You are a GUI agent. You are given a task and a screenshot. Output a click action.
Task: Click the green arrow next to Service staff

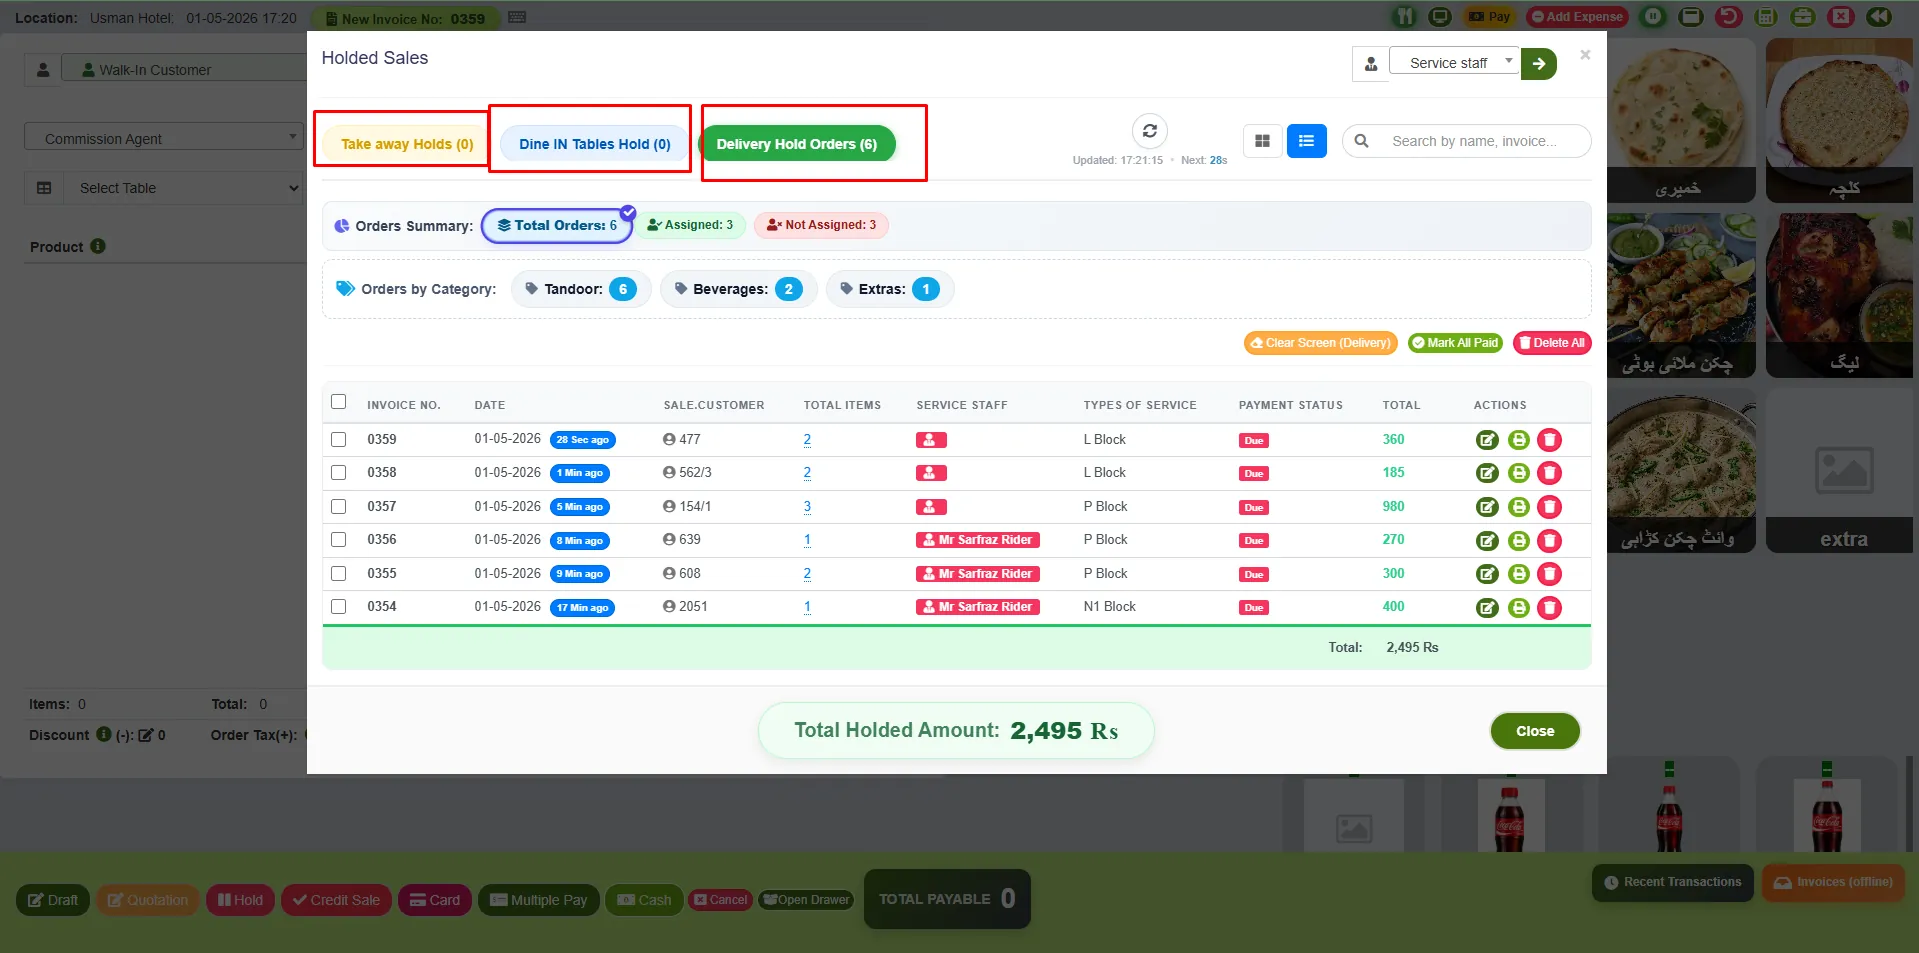click(1539, 63)
